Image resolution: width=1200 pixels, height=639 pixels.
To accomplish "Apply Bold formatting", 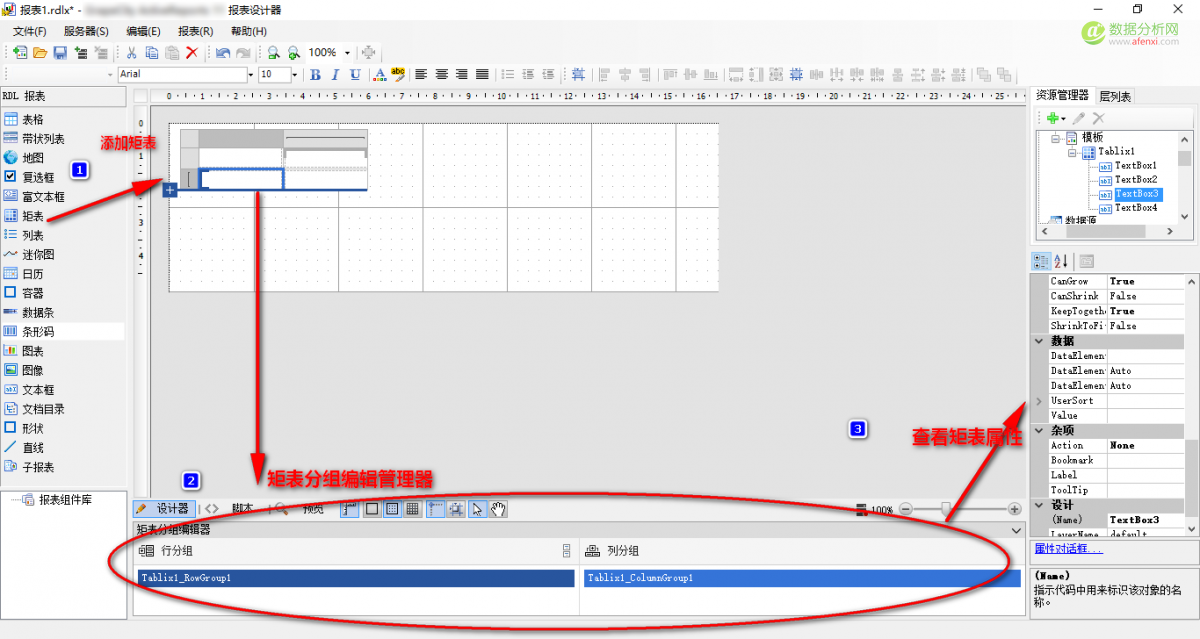I will coord(316,75).
